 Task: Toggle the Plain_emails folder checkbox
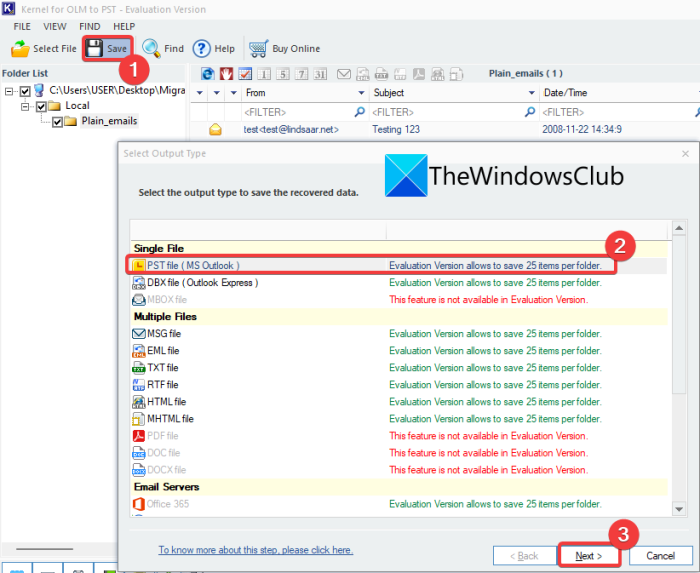(57, 121)
